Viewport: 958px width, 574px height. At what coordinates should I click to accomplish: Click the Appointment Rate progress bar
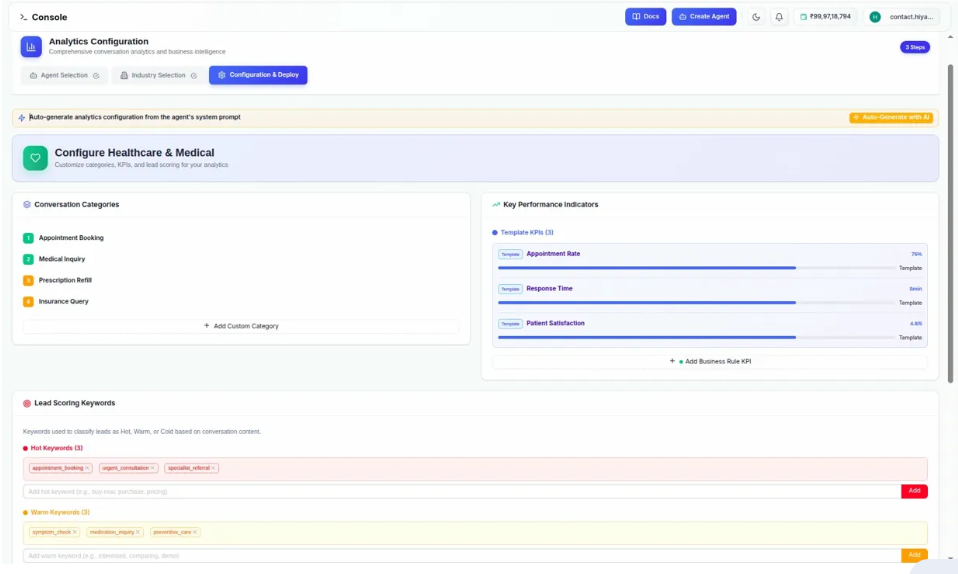tap(696, 268)
